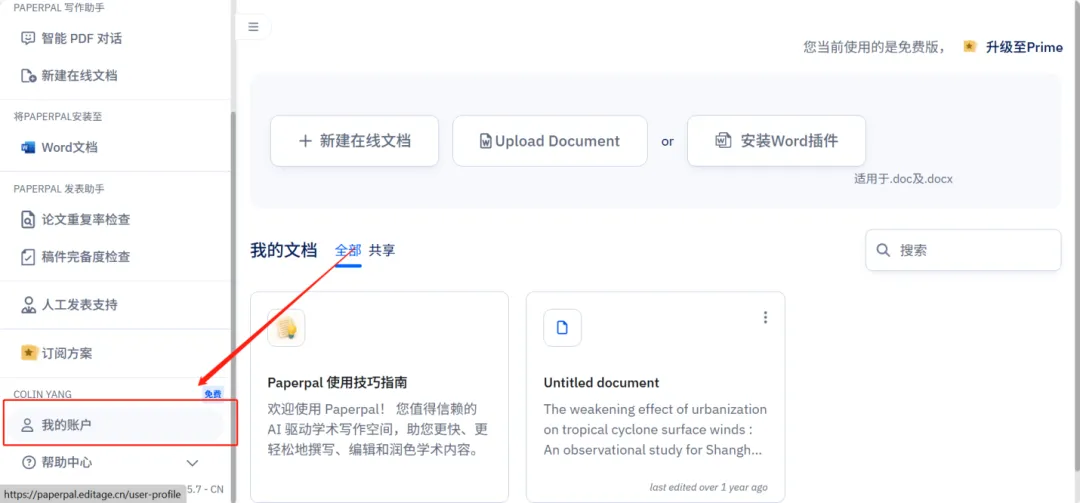1080x503 pixels.
Task: Click the last edited over 1 year ago text
Action: point(709,487)
